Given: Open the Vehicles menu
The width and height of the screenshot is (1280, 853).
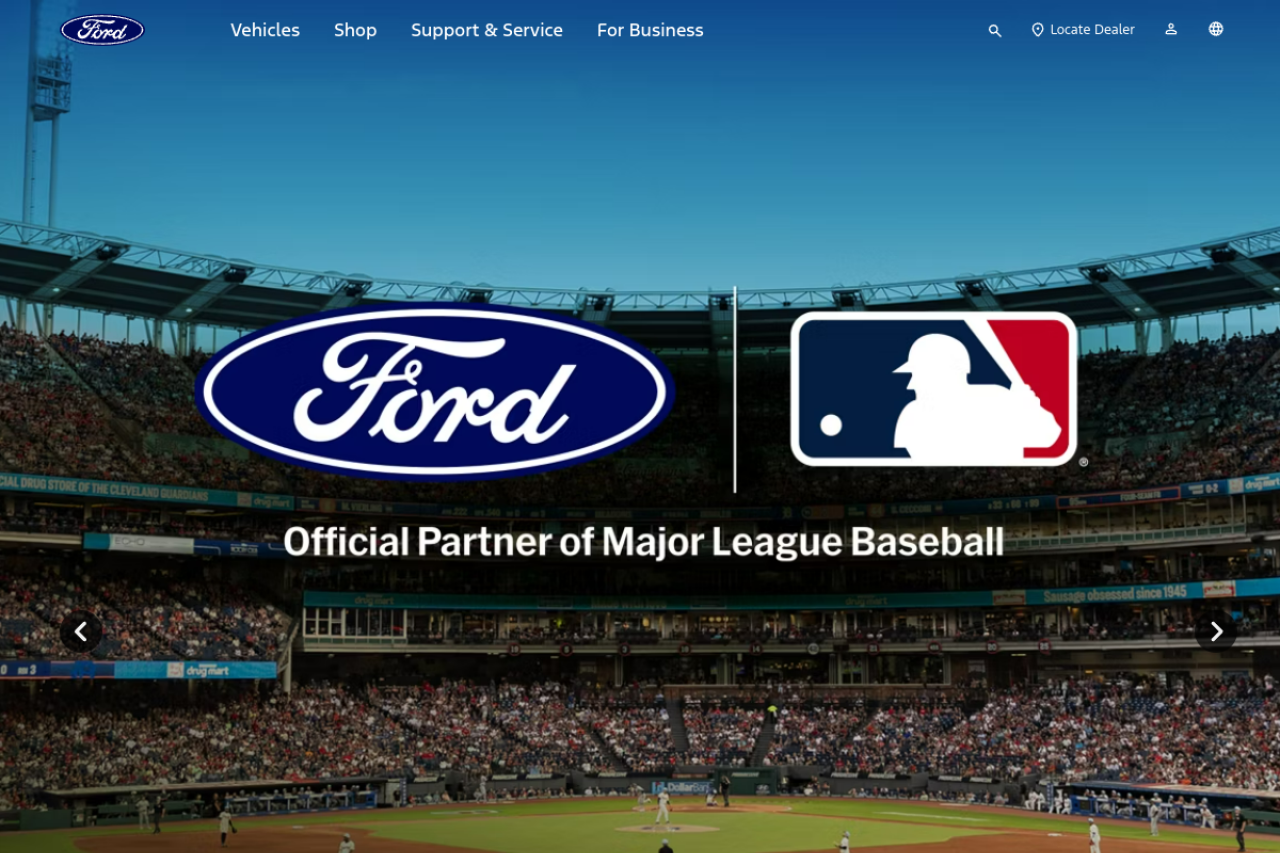Looking at the screenshot, I should pos(265,30).
